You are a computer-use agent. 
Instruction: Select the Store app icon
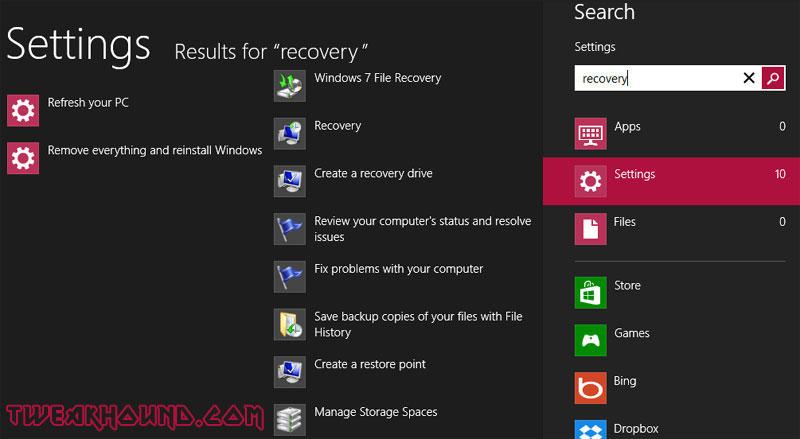(x=590, y=292)
